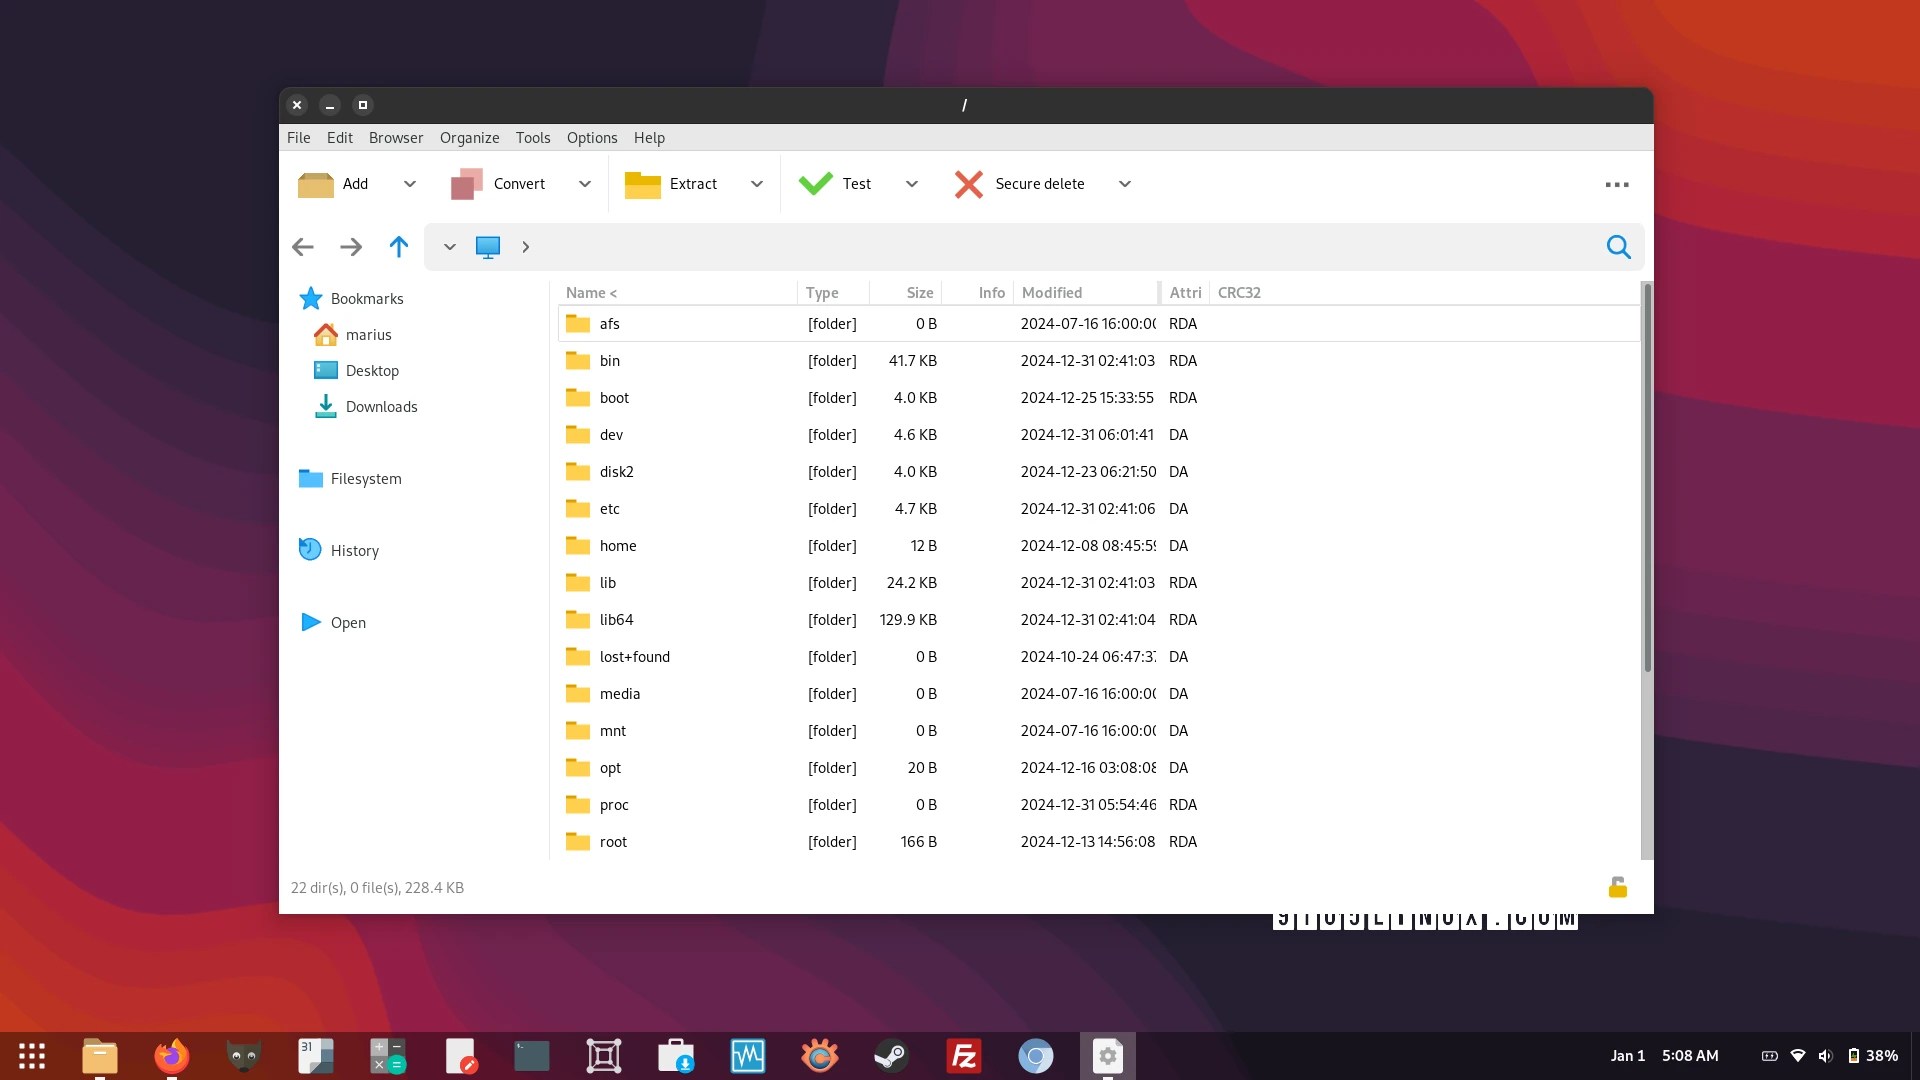Go up one level with the blue arrow
The width and height of the screenshot is (1920, 1080).
tap(398, 247)
